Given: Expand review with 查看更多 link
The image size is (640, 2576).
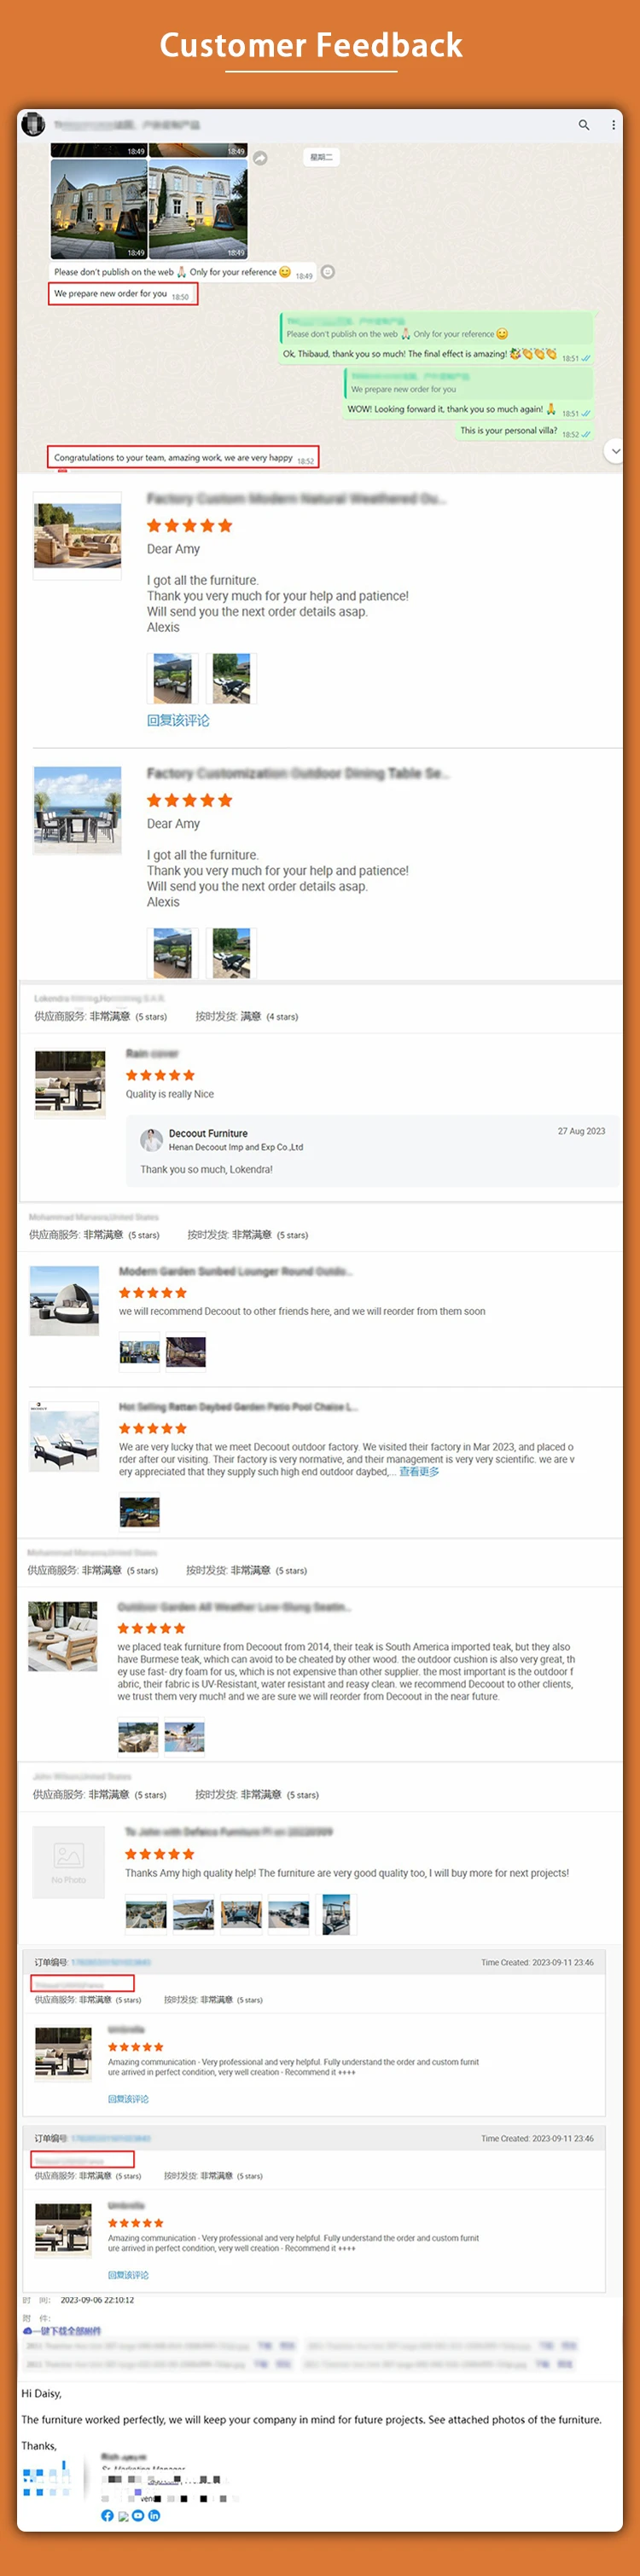Looking at the screenshot, I should (x=419, y=1472).
